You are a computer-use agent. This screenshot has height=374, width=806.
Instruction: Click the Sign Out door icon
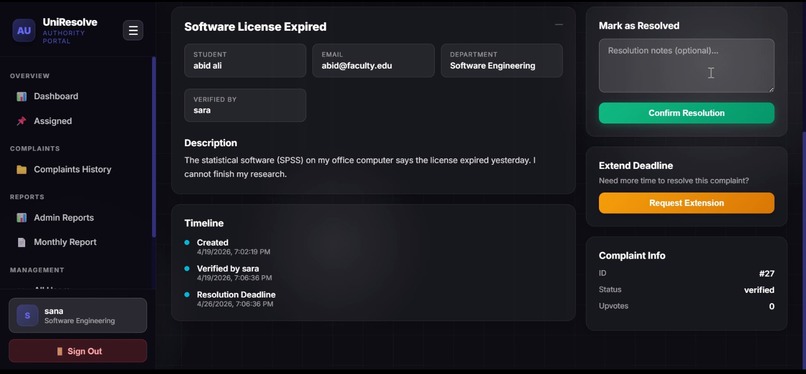coord(60,351)
